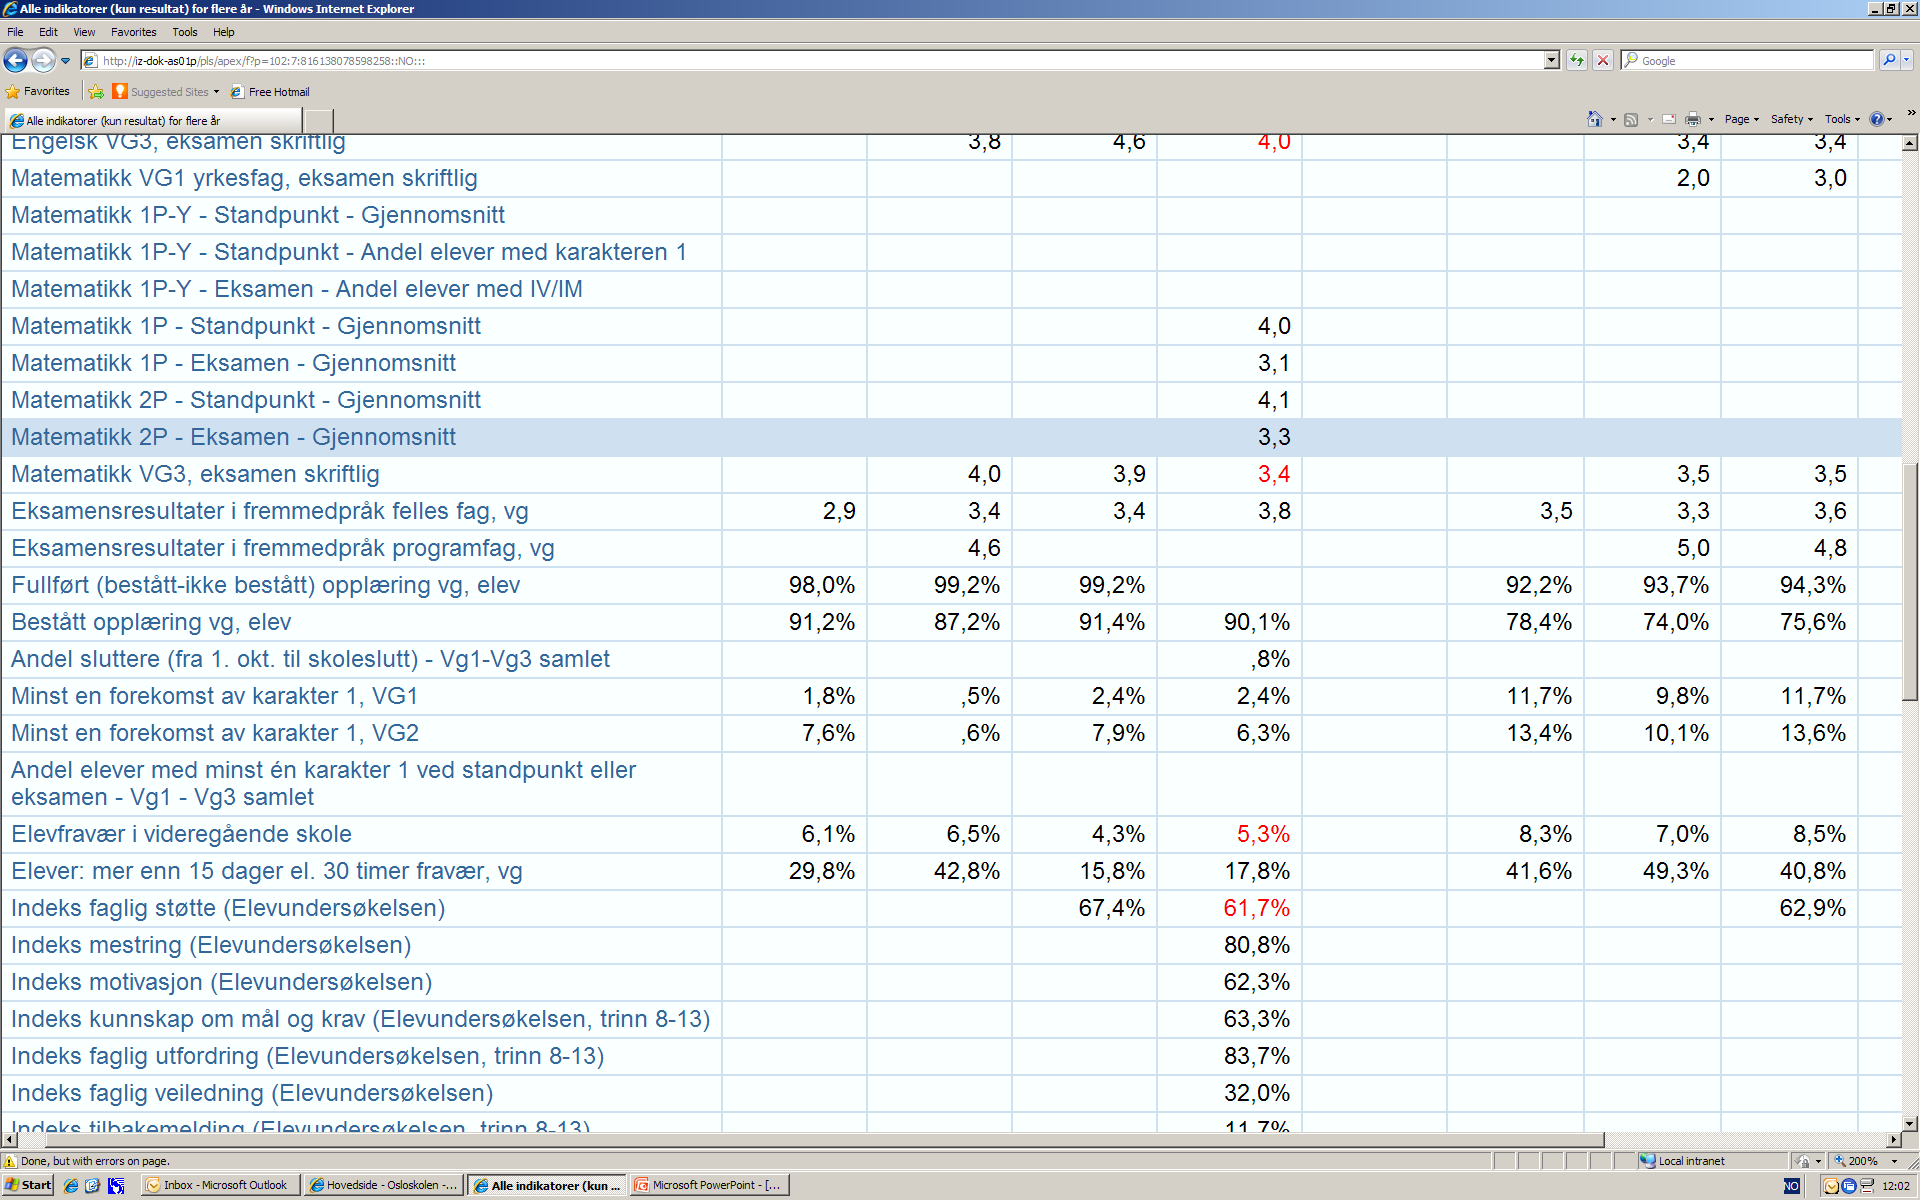Screen dimensions: 1920x1200
Task: Expand the address bar history dropdown
Action: (x=1551, y=61)
